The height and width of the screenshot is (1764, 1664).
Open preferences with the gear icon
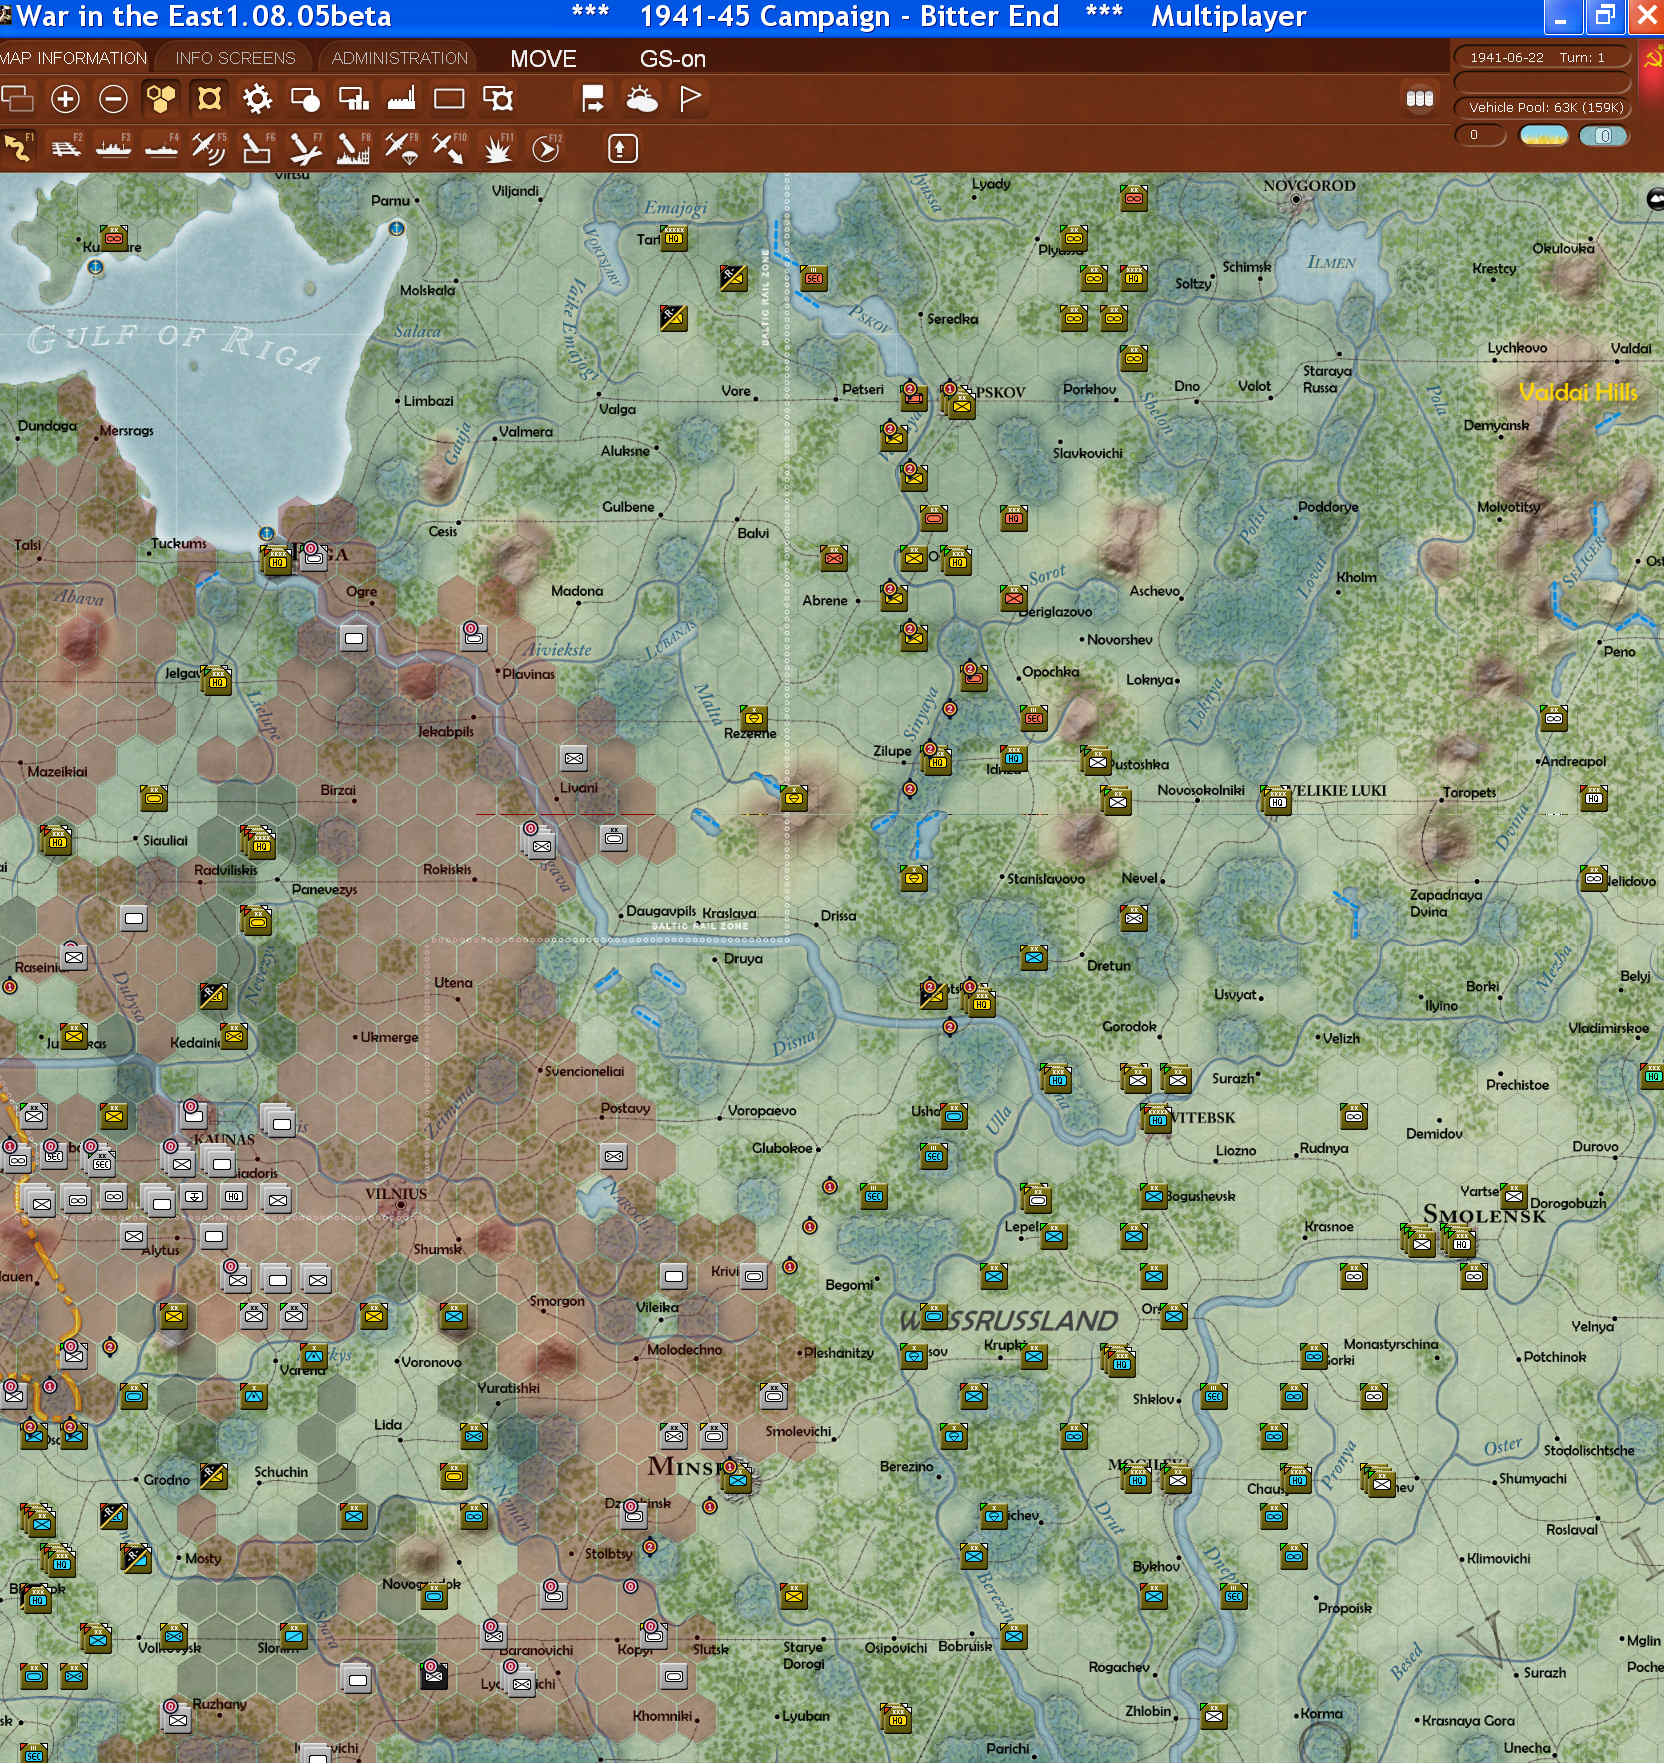(257, 98)
